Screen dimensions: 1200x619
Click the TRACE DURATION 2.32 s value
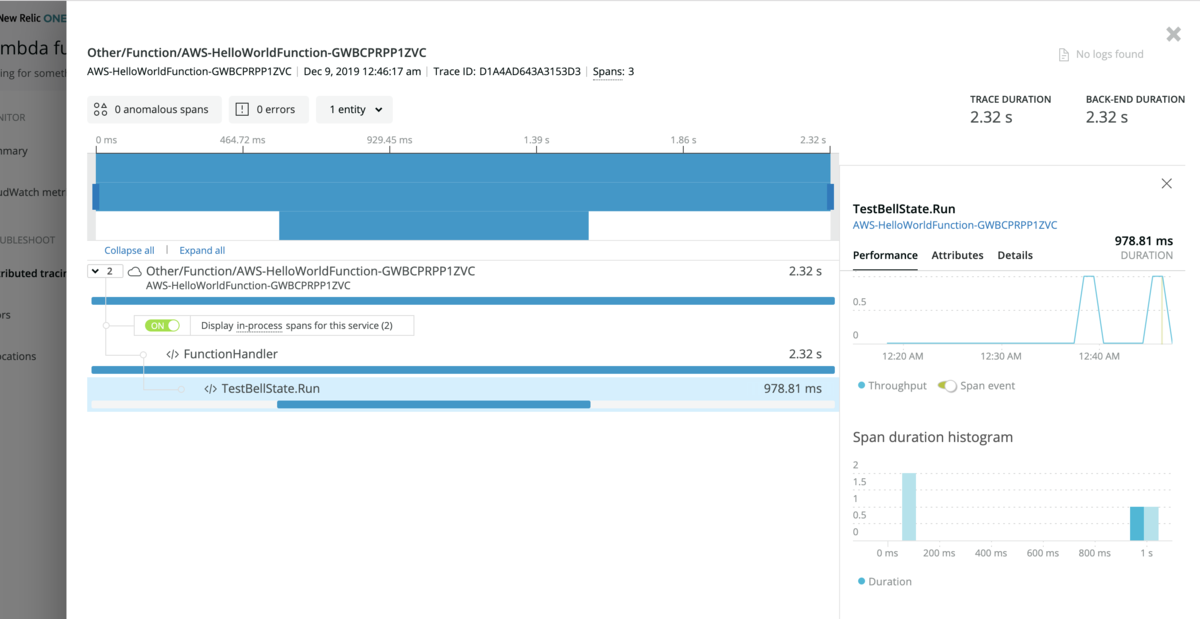[991, 117]
